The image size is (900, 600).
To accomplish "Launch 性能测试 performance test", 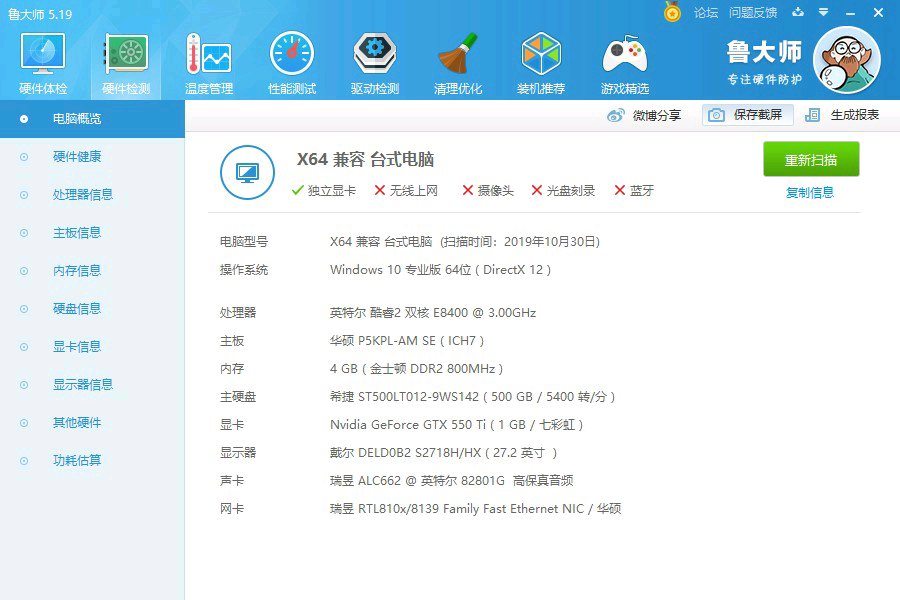I will click(292, 63).
